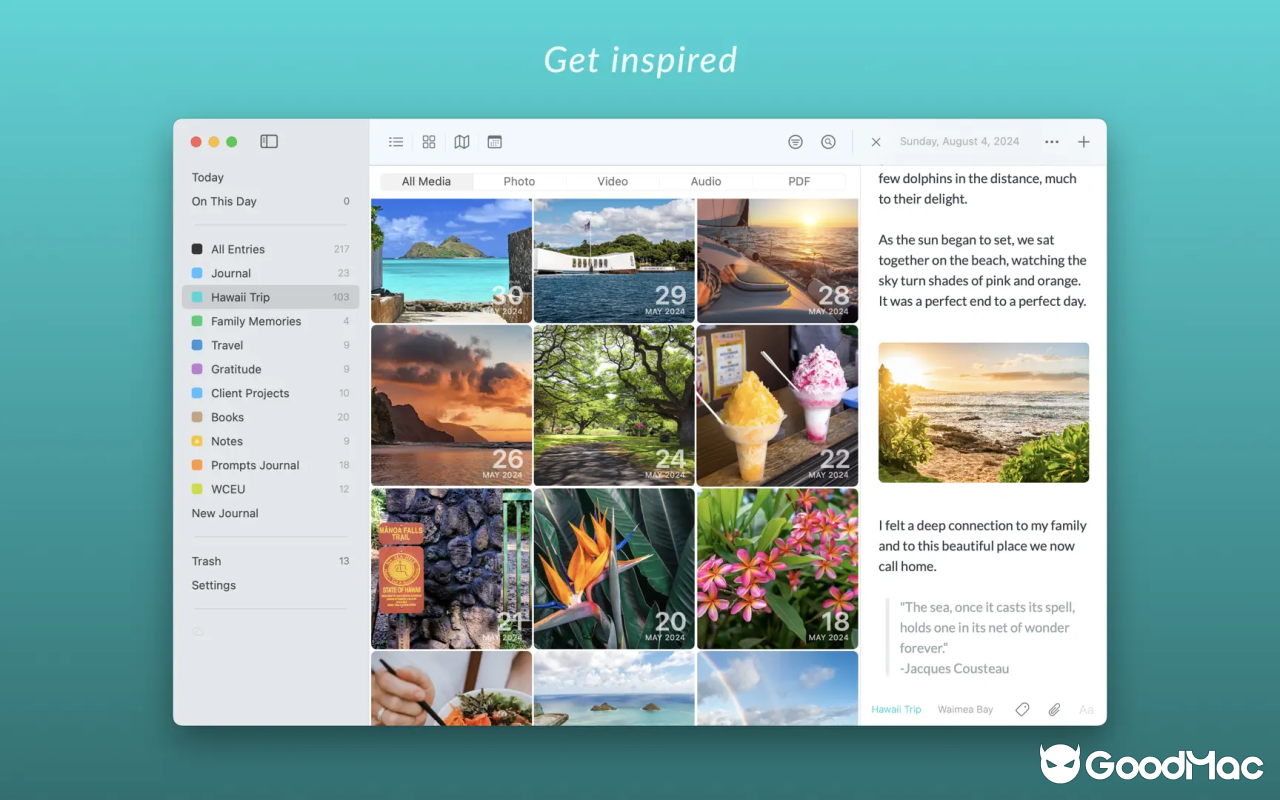The image size is (1280, 800).
Task: Open the map view icon
Action: tap(462, 142)
